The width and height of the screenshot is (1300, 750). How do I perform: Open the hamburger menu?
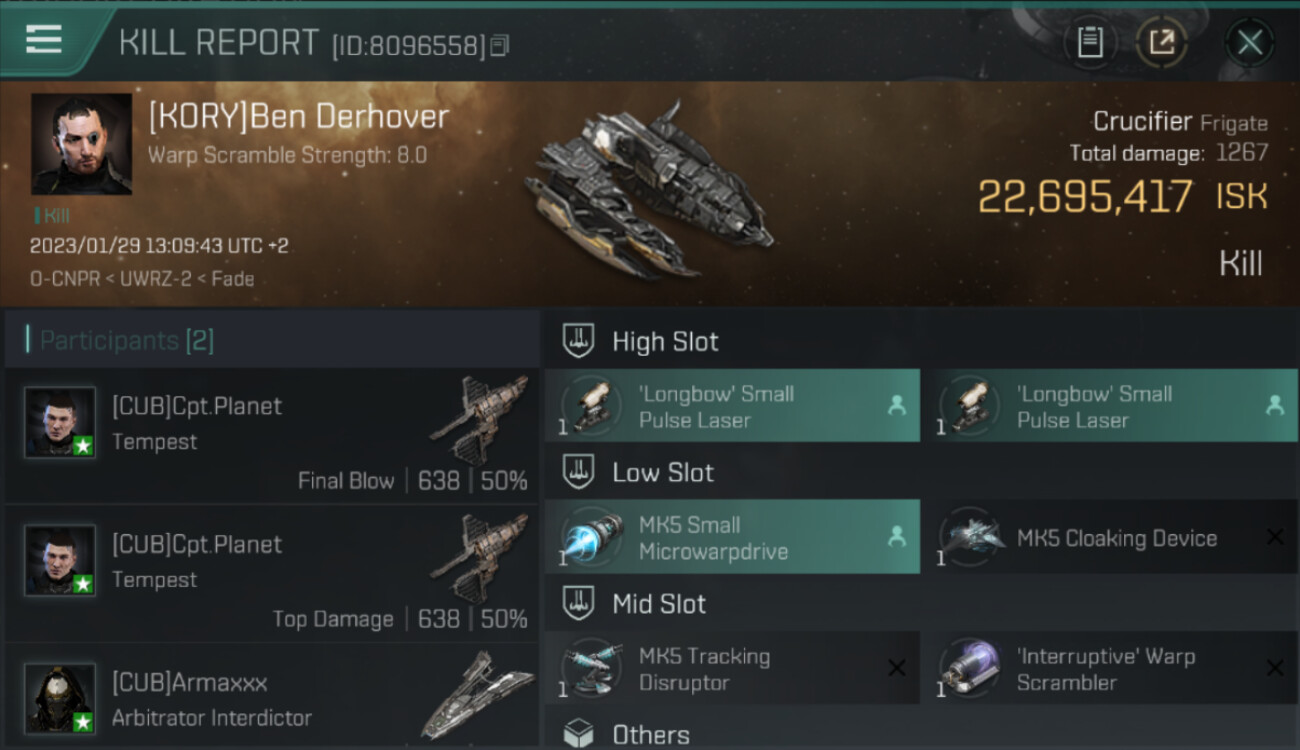pos(44,39)
